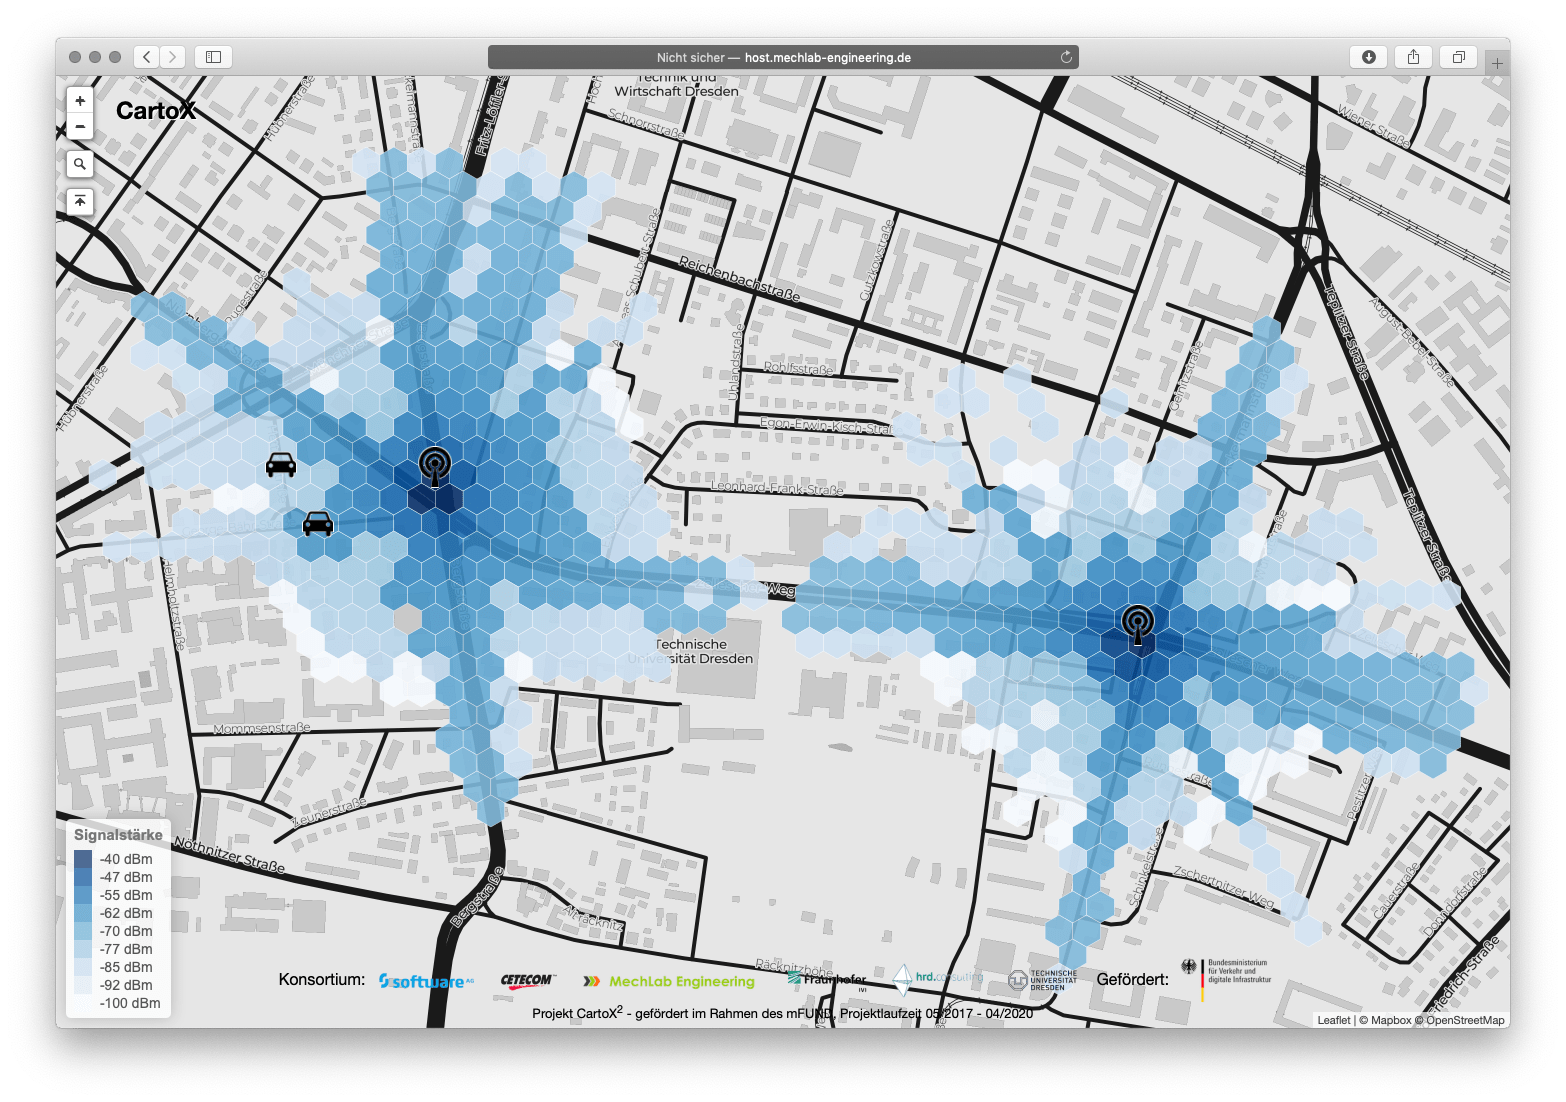Show Safari downloads

point(1368,57)
